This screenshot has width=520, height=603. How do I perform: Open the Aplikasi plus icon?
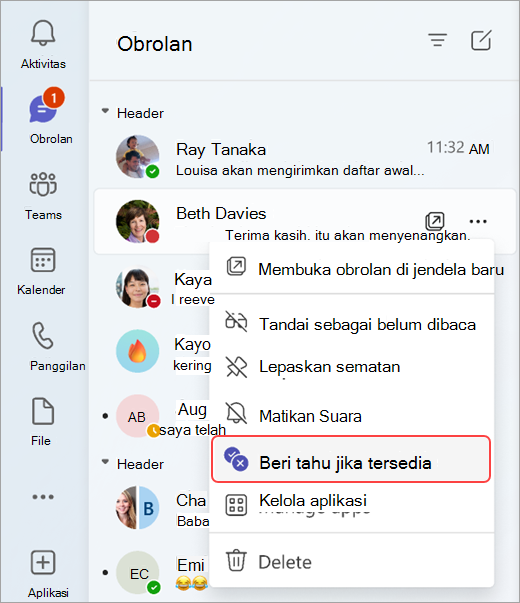(43, 563)
